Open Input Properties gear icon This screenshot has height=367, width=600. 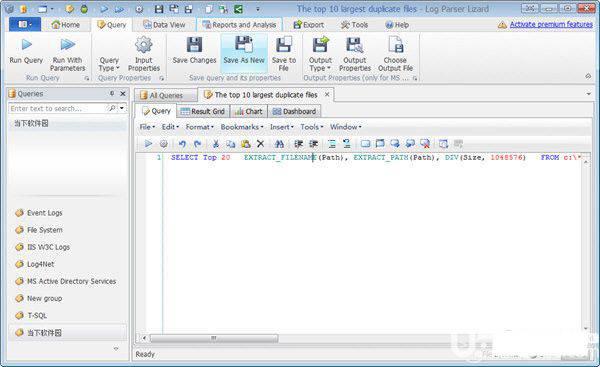[144, 45]
